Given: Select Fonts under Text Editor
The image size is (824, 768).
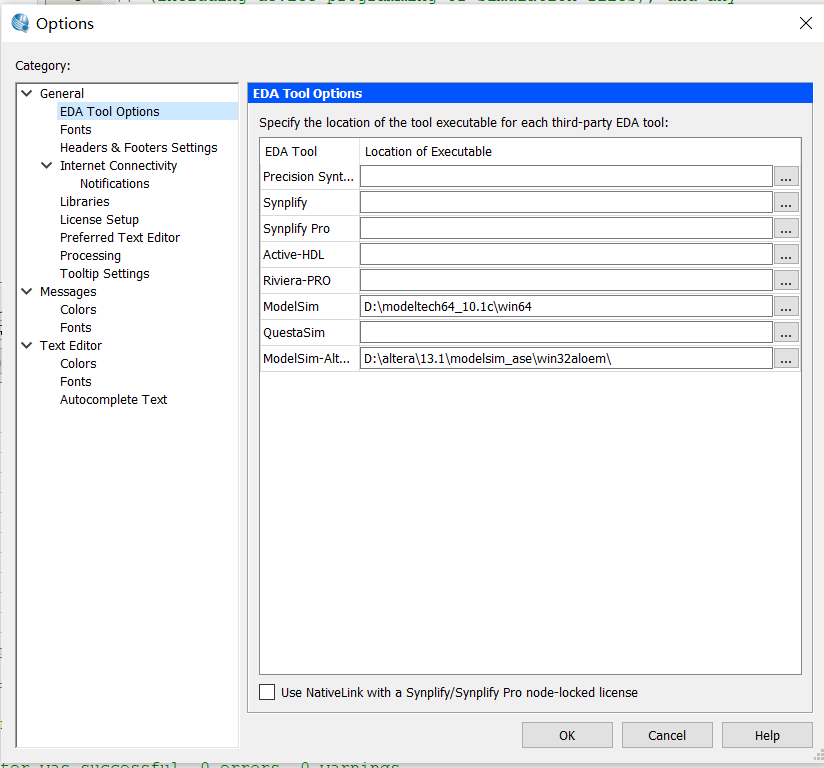Looking at the screenshot, I should [76, 382].
